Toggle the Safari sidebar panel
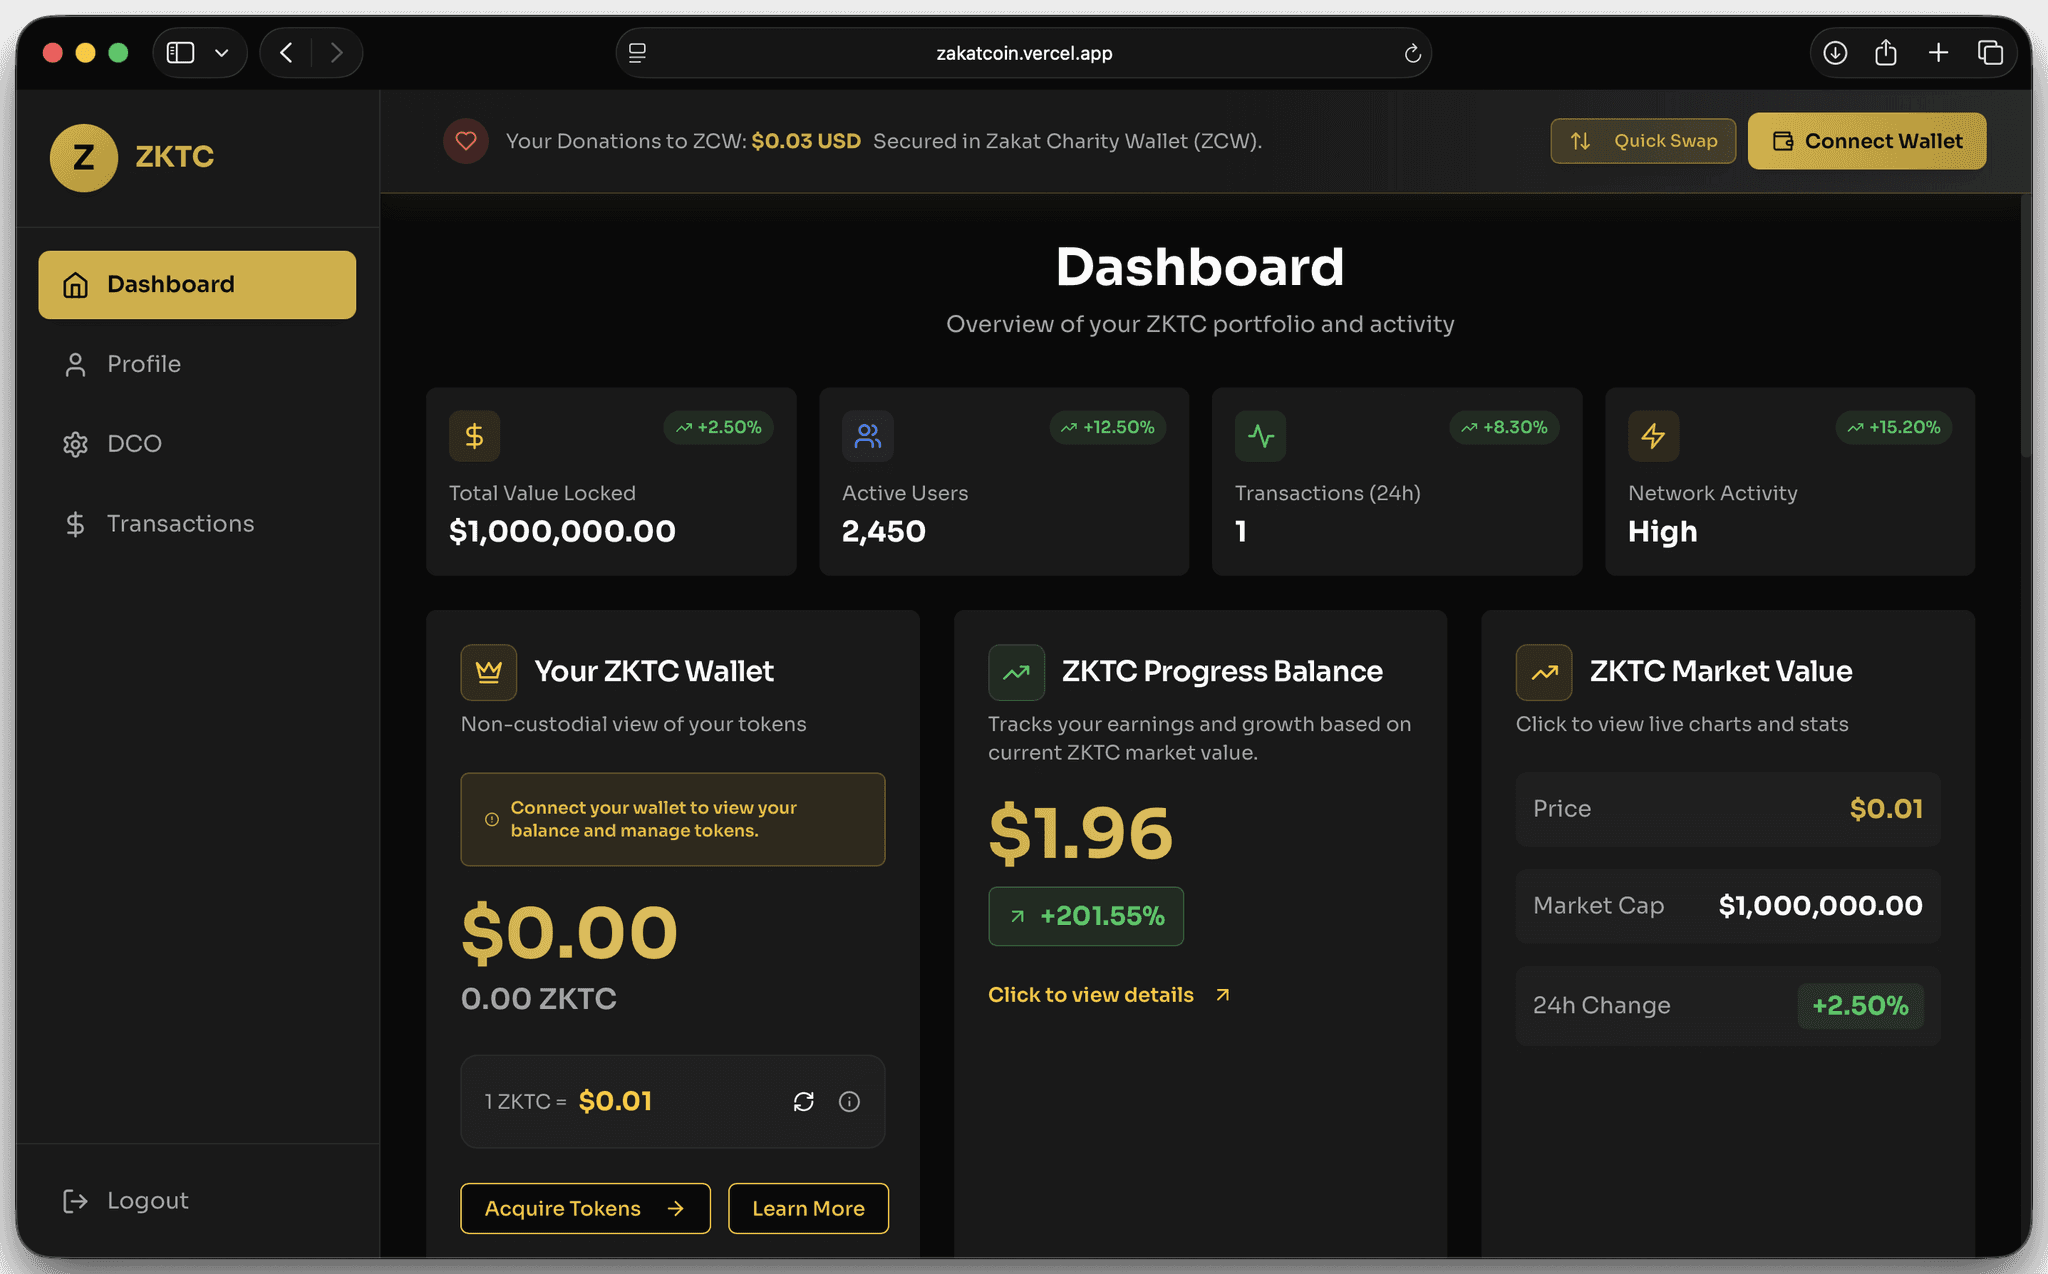The image size is (2048, 1274). tap(180, 53)
